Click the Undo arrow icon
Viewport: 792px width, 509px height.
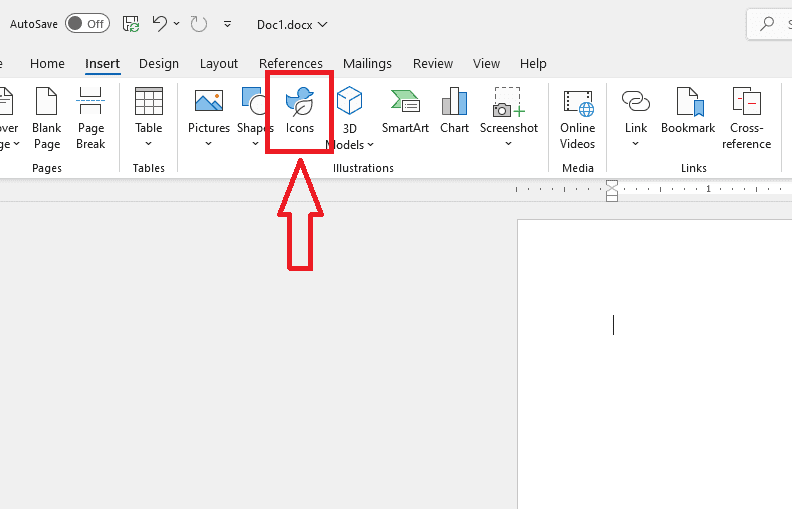[x=160, y=24]
